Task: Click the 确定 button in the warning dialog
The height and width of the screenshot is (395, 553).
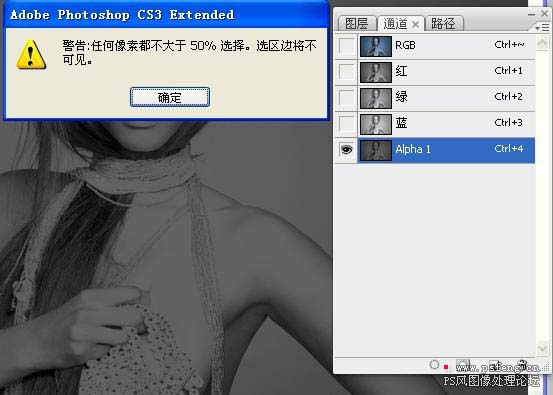Action: tap(170, 97)
